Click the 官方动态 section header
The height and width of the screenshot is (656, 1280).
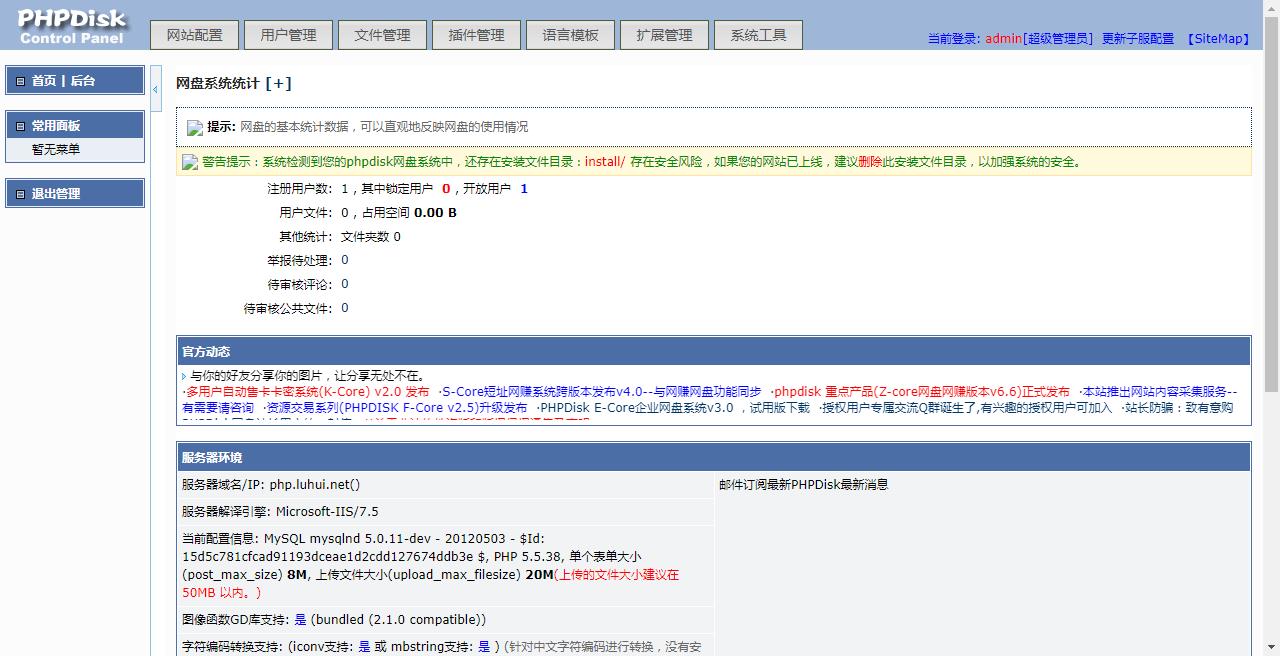[x=713, y=351]
